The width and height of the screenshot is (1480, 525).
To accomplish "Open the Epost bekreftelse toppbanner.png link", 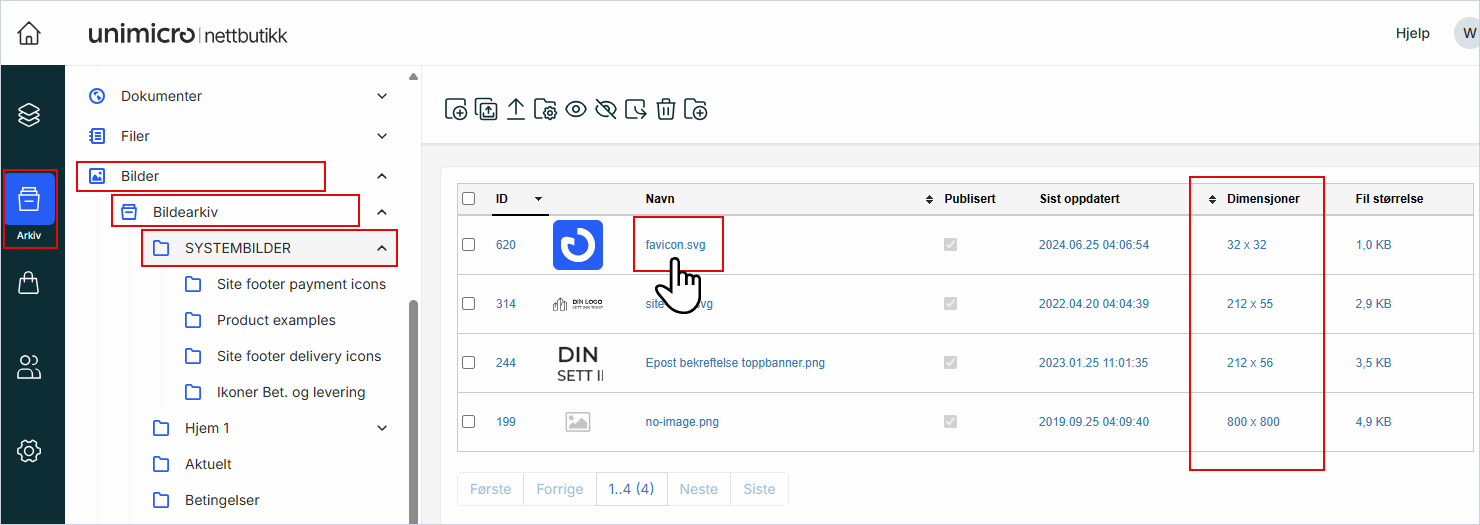I will click(x=735, y=363).
